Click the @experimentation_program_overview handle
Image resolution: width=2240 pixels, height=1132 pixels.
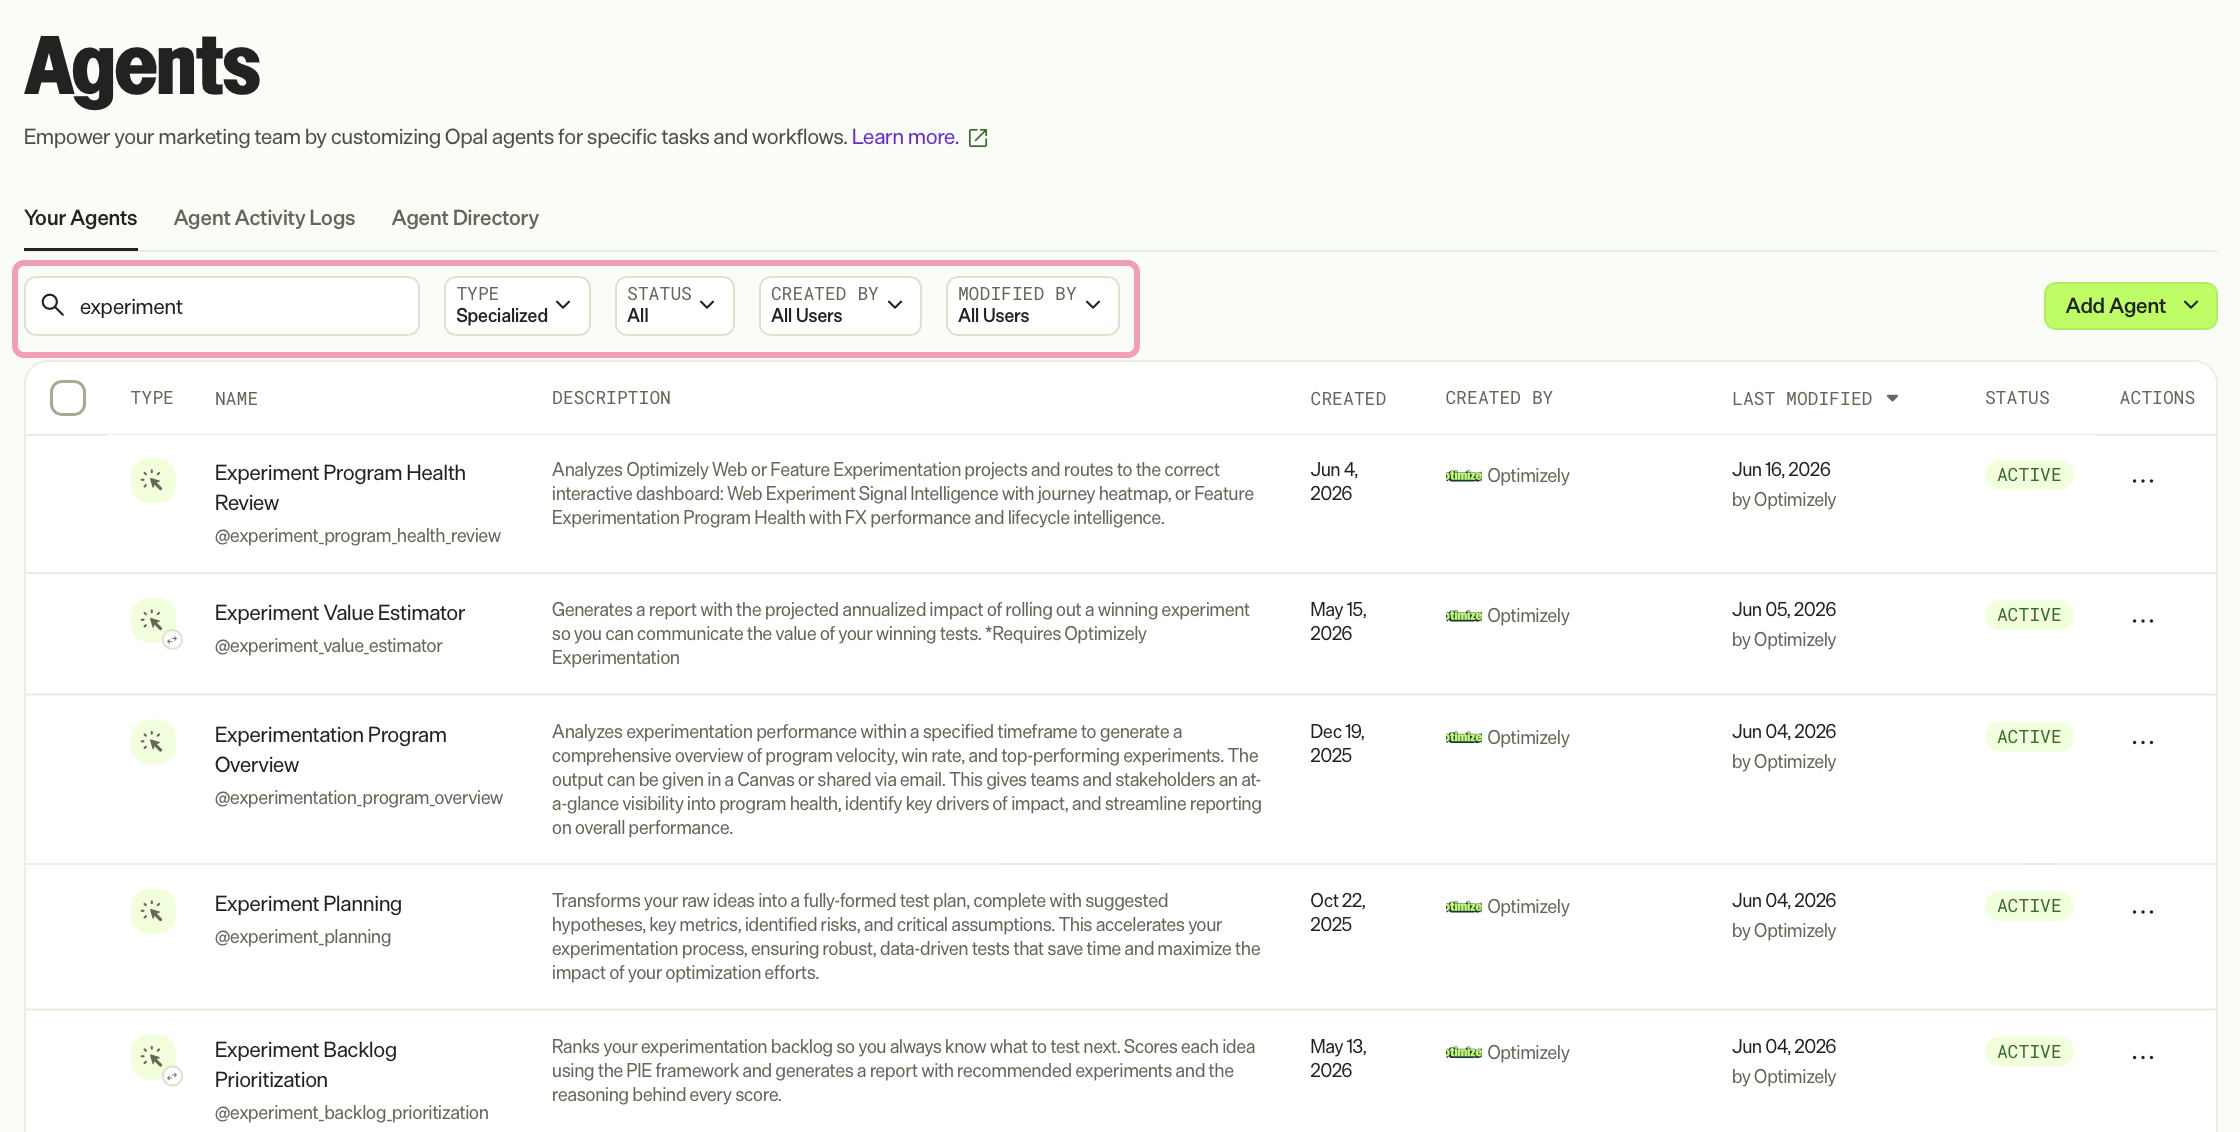click(359, 798)
